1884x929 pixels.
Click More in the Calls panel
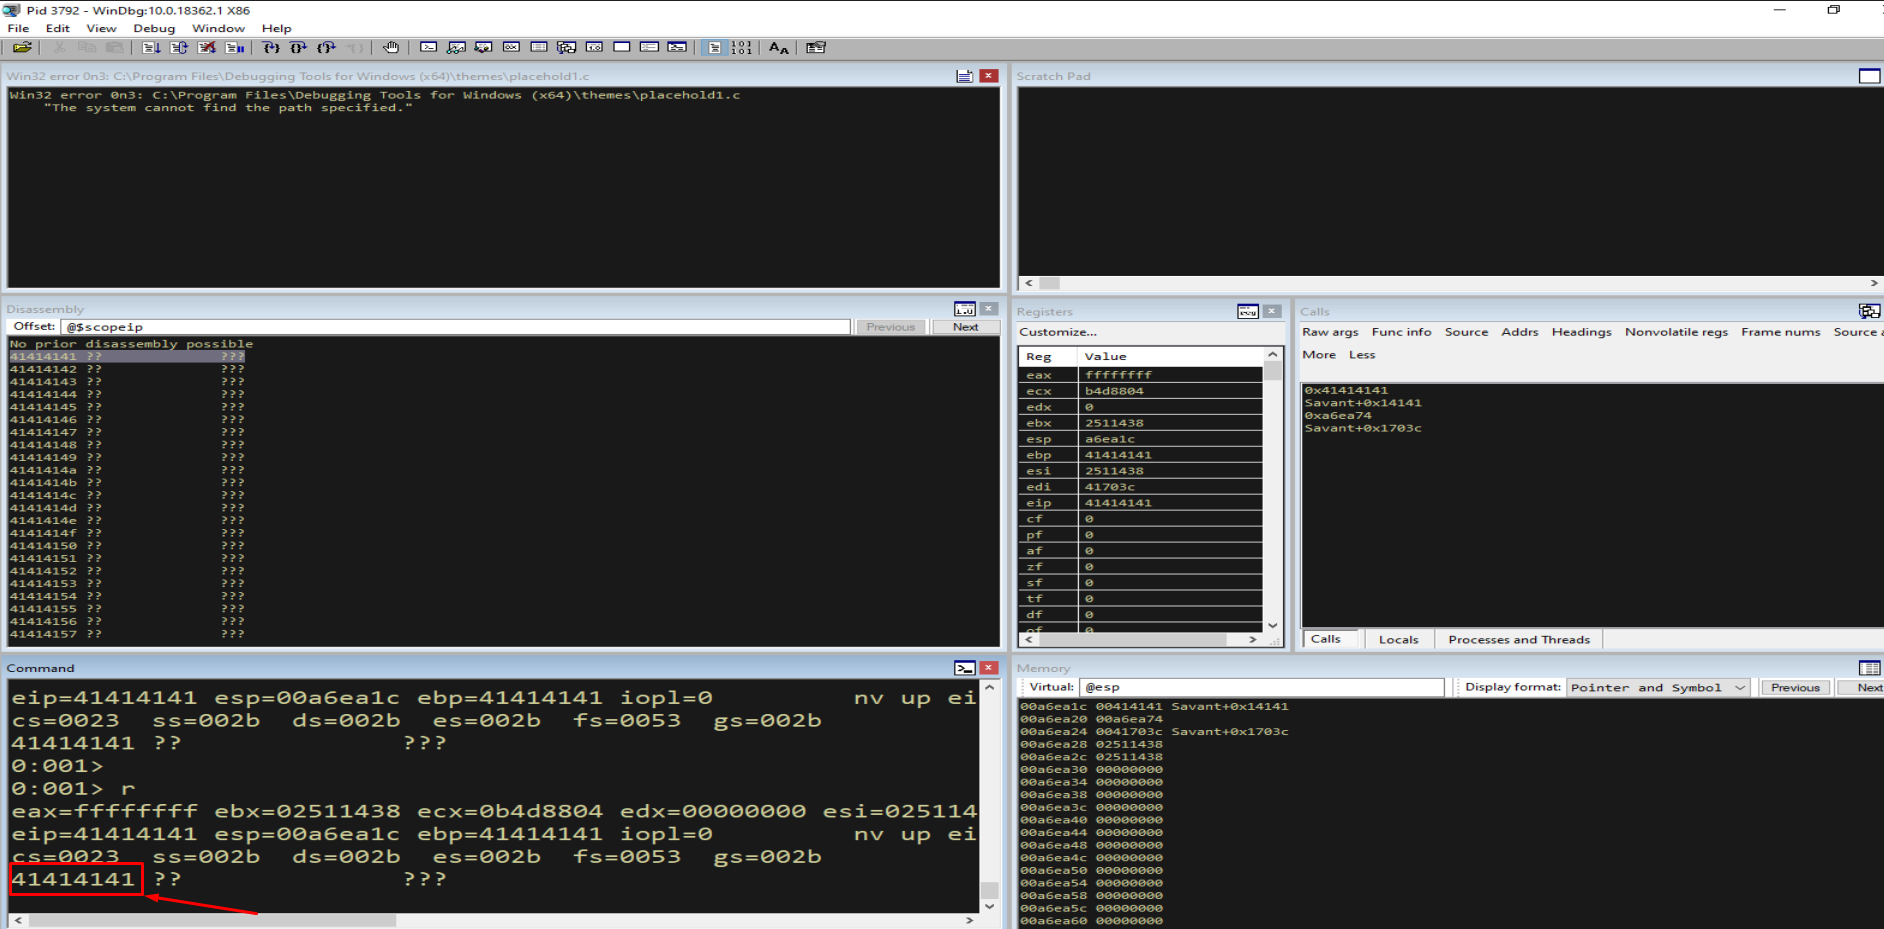click(1318, 355)
